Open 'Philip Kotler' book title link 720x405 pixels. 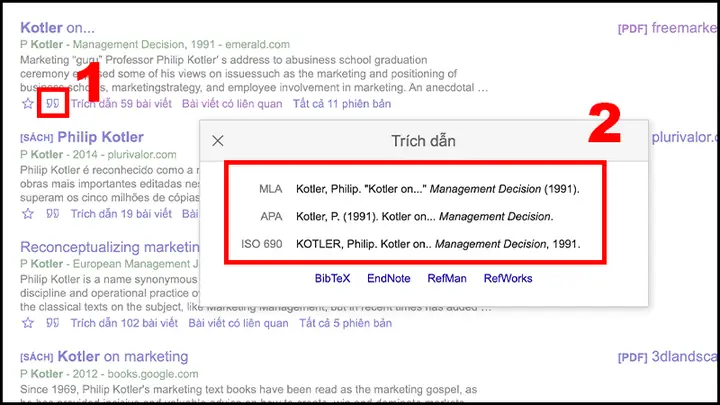(x=101, y=137)
